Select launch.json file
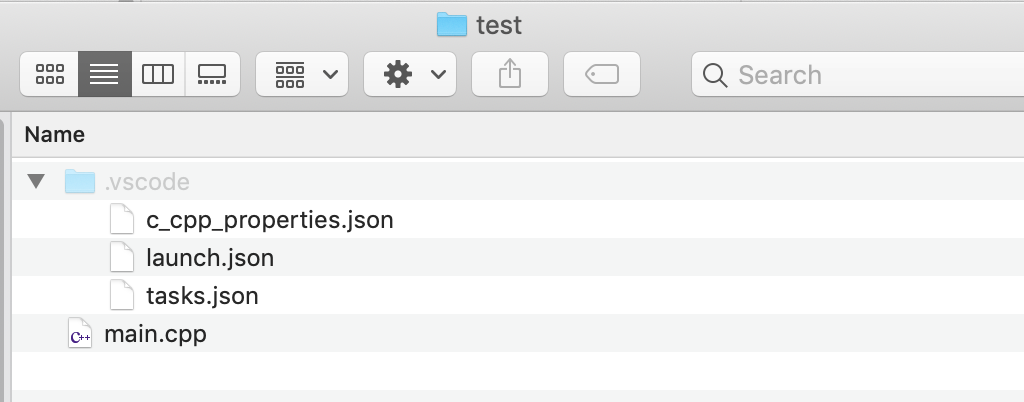Image resolution: width=1024 pixels, height=402 pixels. (x=210, y=258)
